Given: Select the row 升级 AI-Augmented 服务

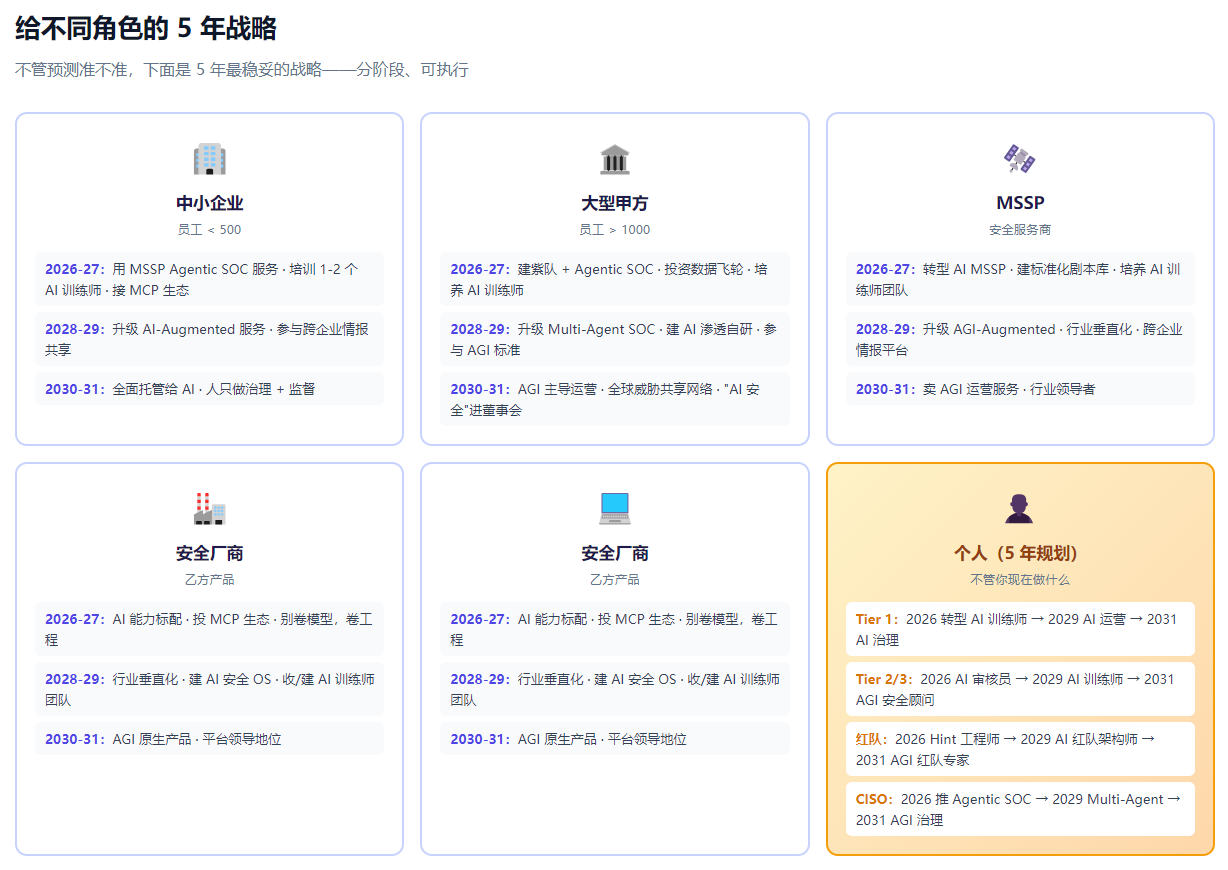Looking at the screenshot, I should pyautogui.click(x=209, y=339).
